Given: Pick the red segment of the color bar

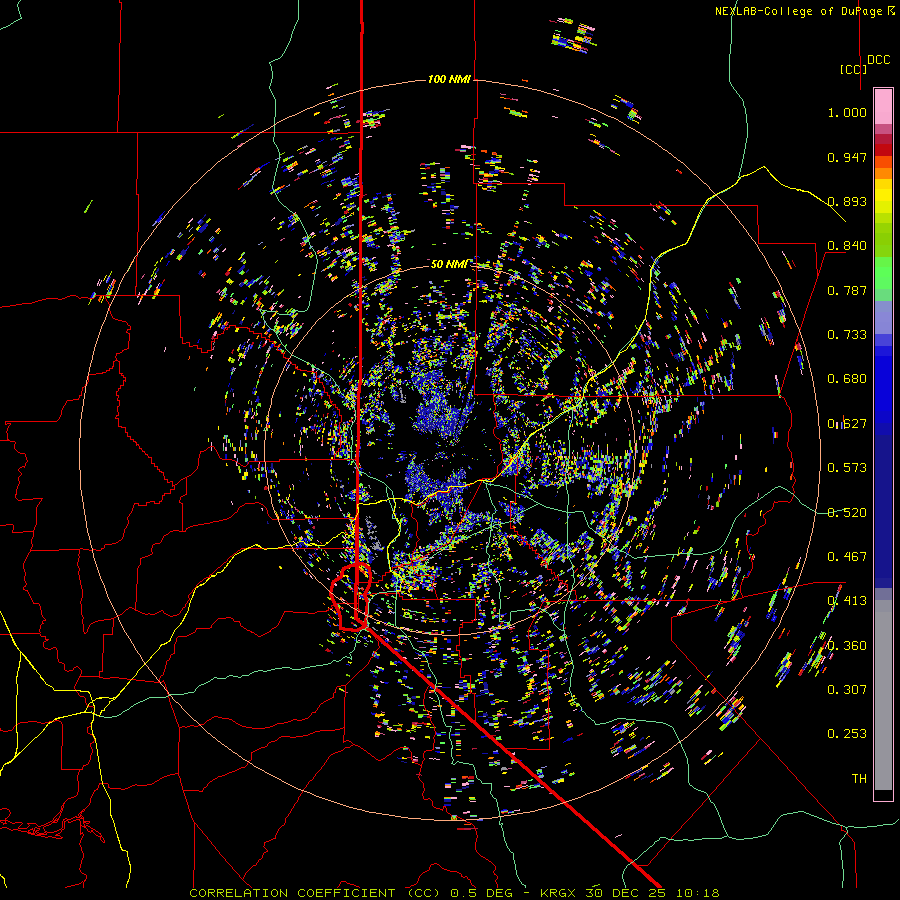Looking at the screenshot, I should point(883,149).
